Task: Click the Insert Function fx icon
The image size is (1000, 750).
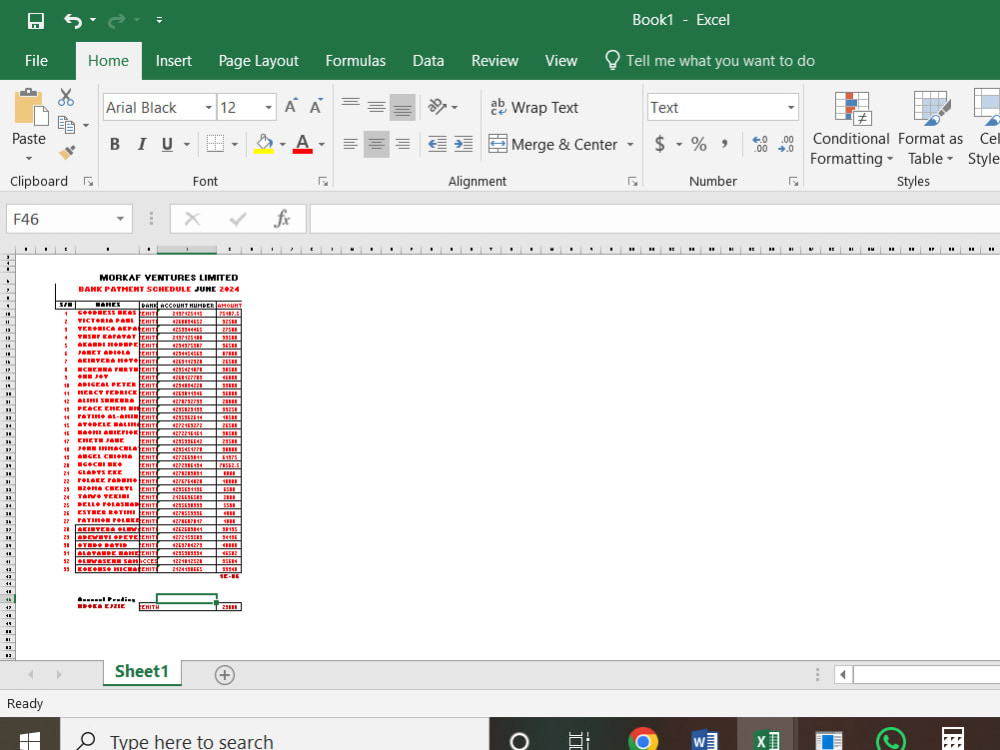Action: (x=281, y=219)
